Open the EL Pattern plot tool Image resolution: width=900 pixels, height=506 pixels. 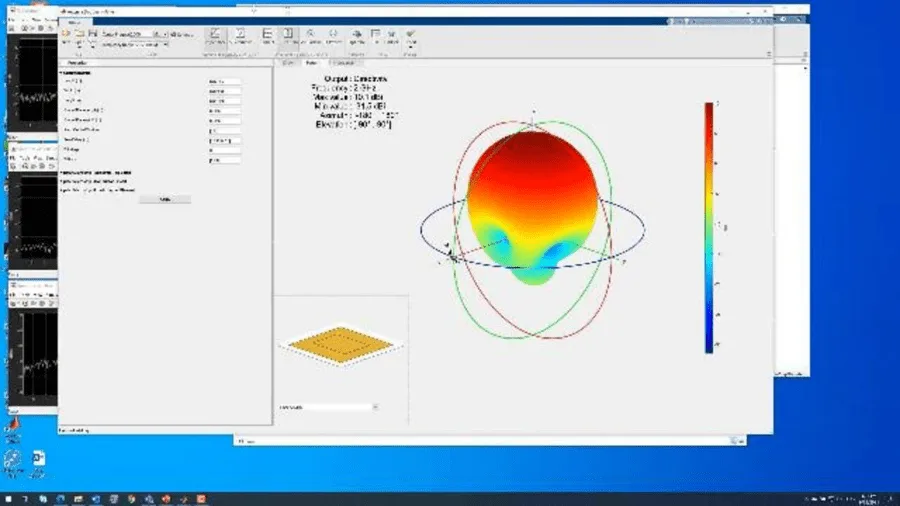click(333, 37)
